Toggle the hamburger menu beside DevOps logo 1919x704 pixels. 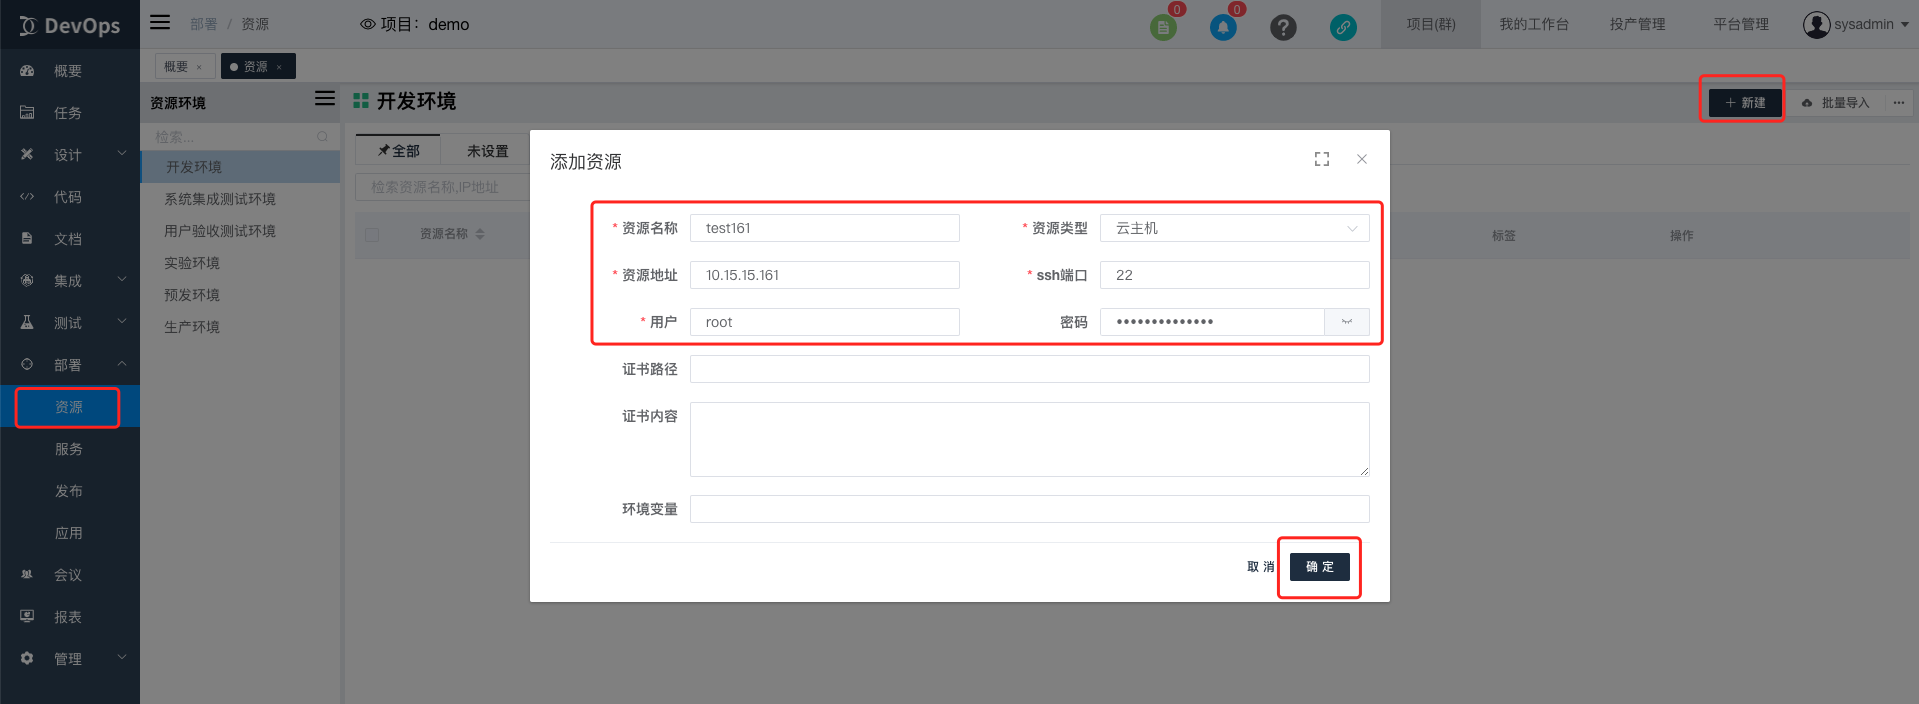point(160,22)
